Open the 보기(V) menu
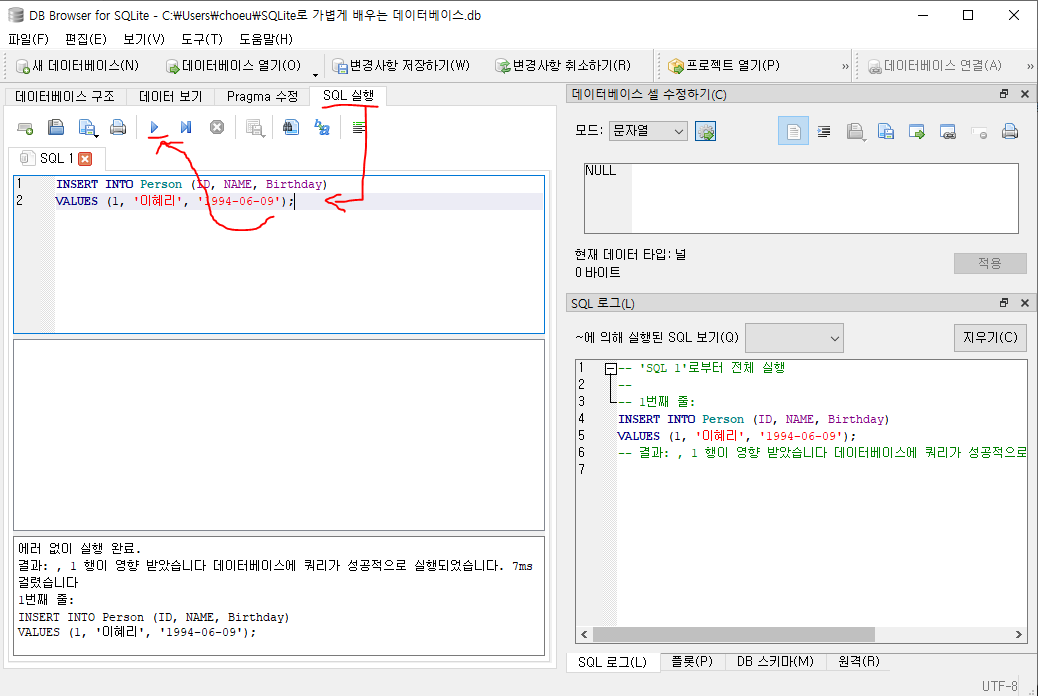Viewport: 1038px width, 696px height. (x=144, y=39)
